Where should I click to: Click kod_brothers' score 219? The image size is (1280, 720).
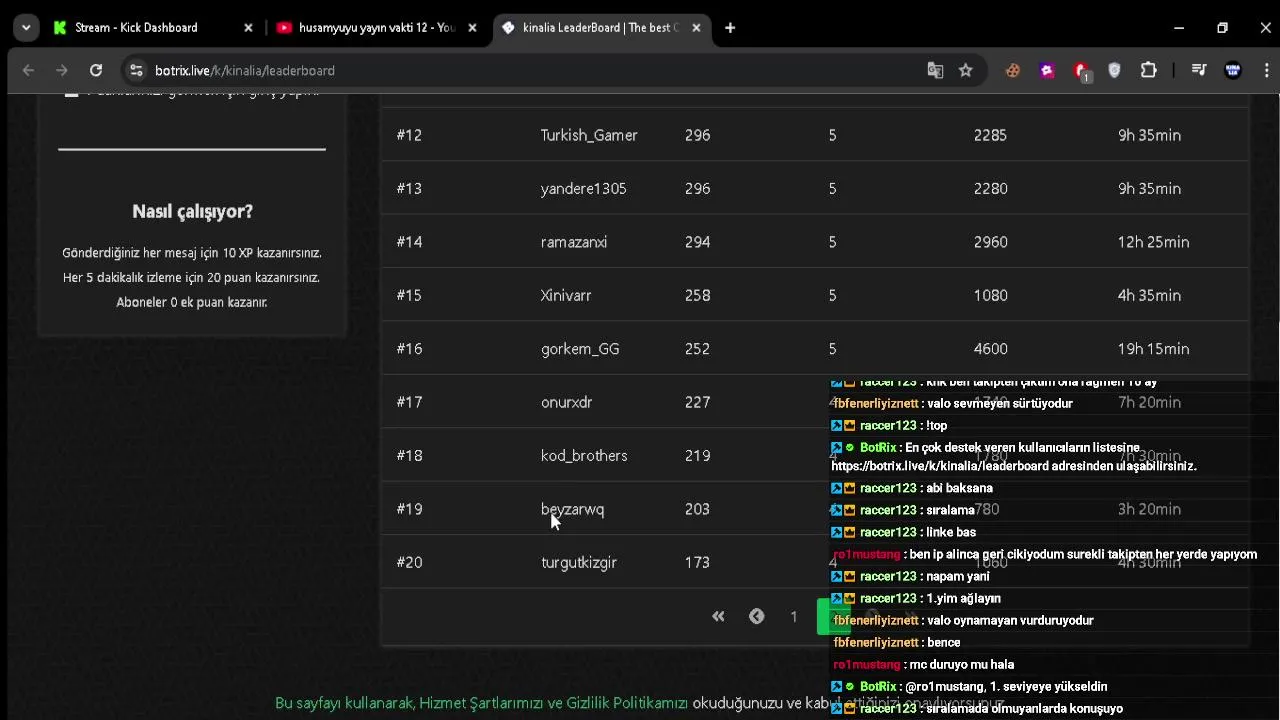[x=697, y=456]
